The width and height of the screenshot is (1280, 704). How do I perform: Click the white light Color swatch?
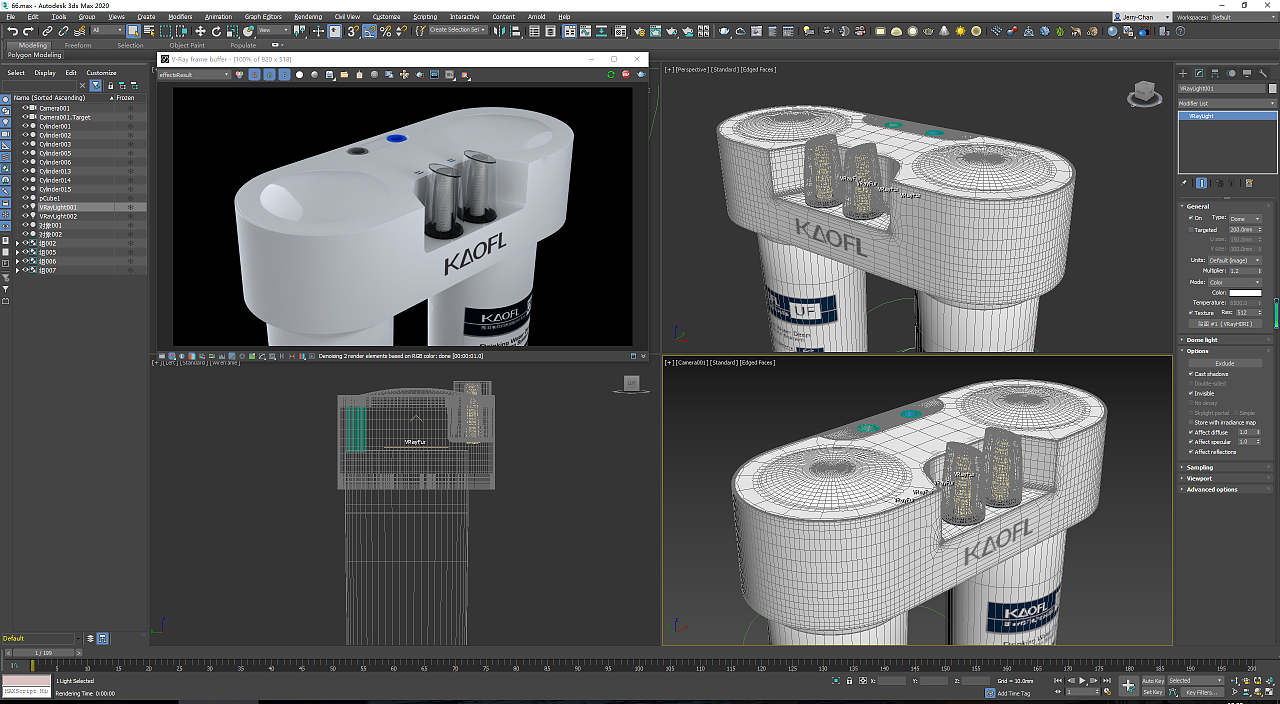(x=1245, y=293)
